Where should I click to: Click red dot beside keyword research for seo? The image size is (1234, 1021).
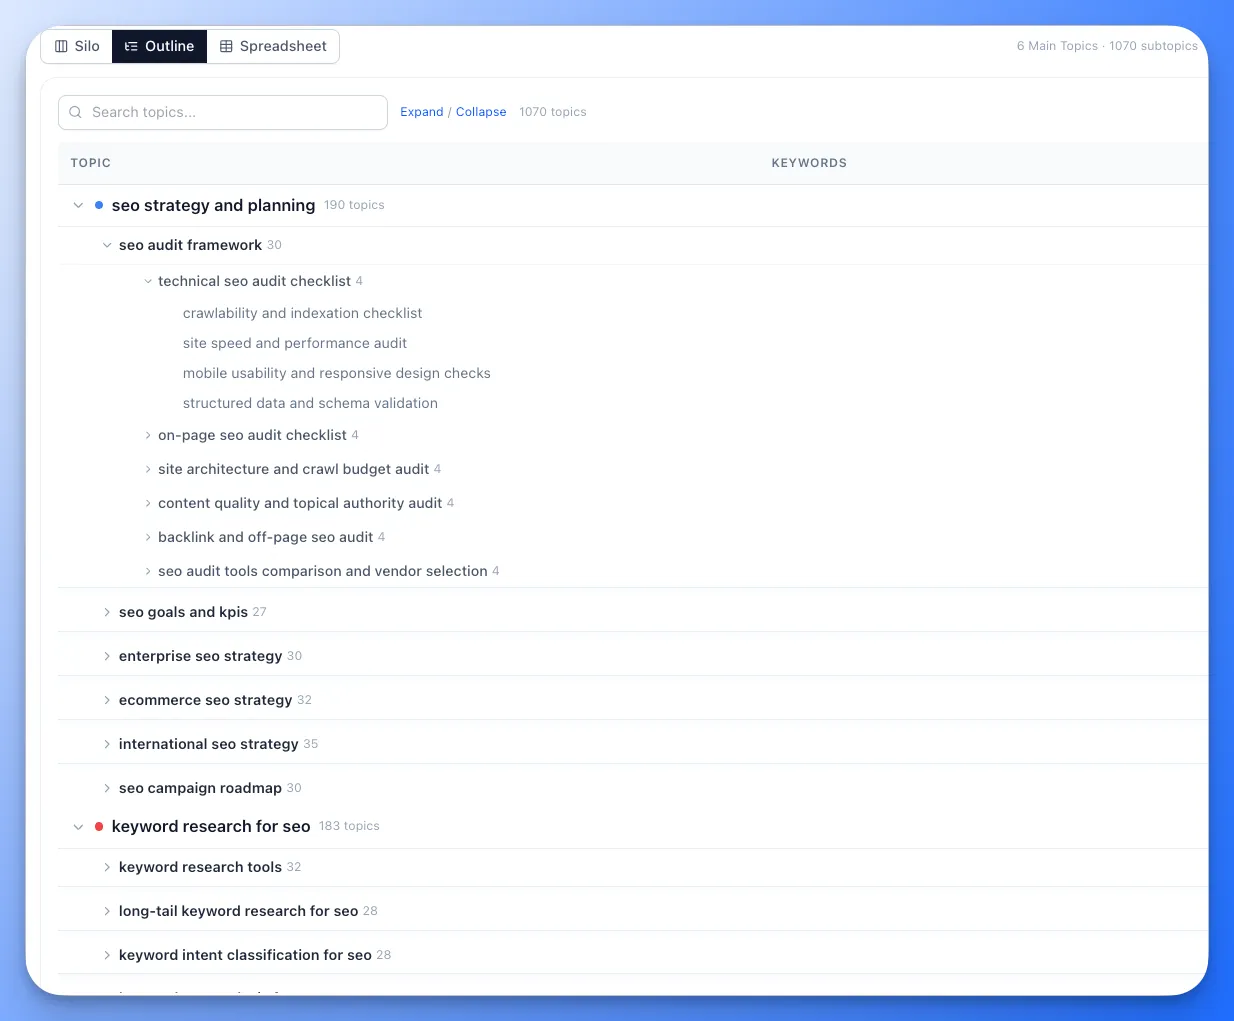(x=99, y=827)
